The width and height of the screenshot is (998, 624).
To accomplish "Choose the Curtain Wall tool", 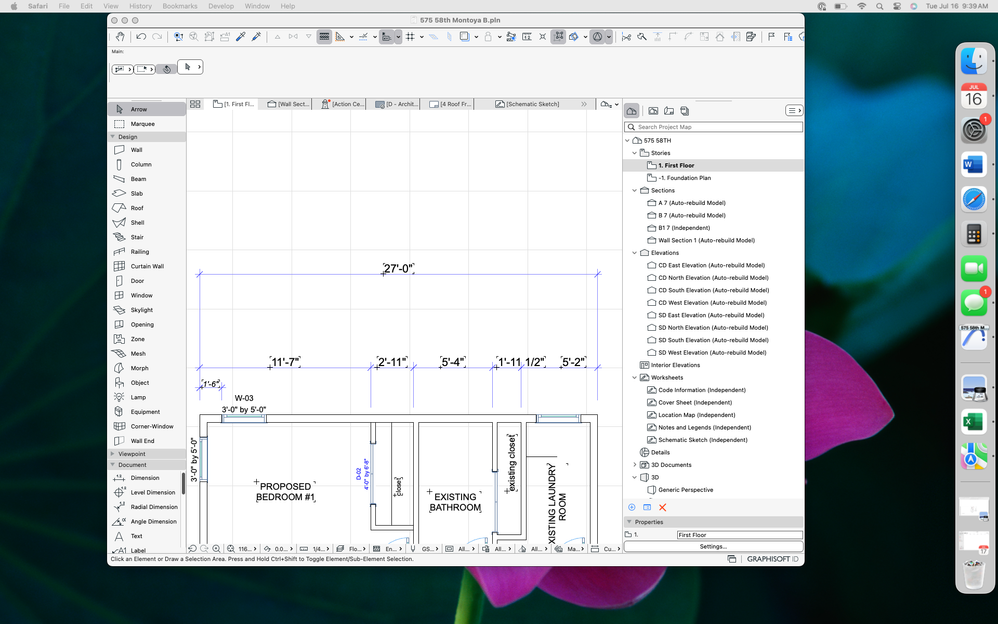I will pos(147,266).
